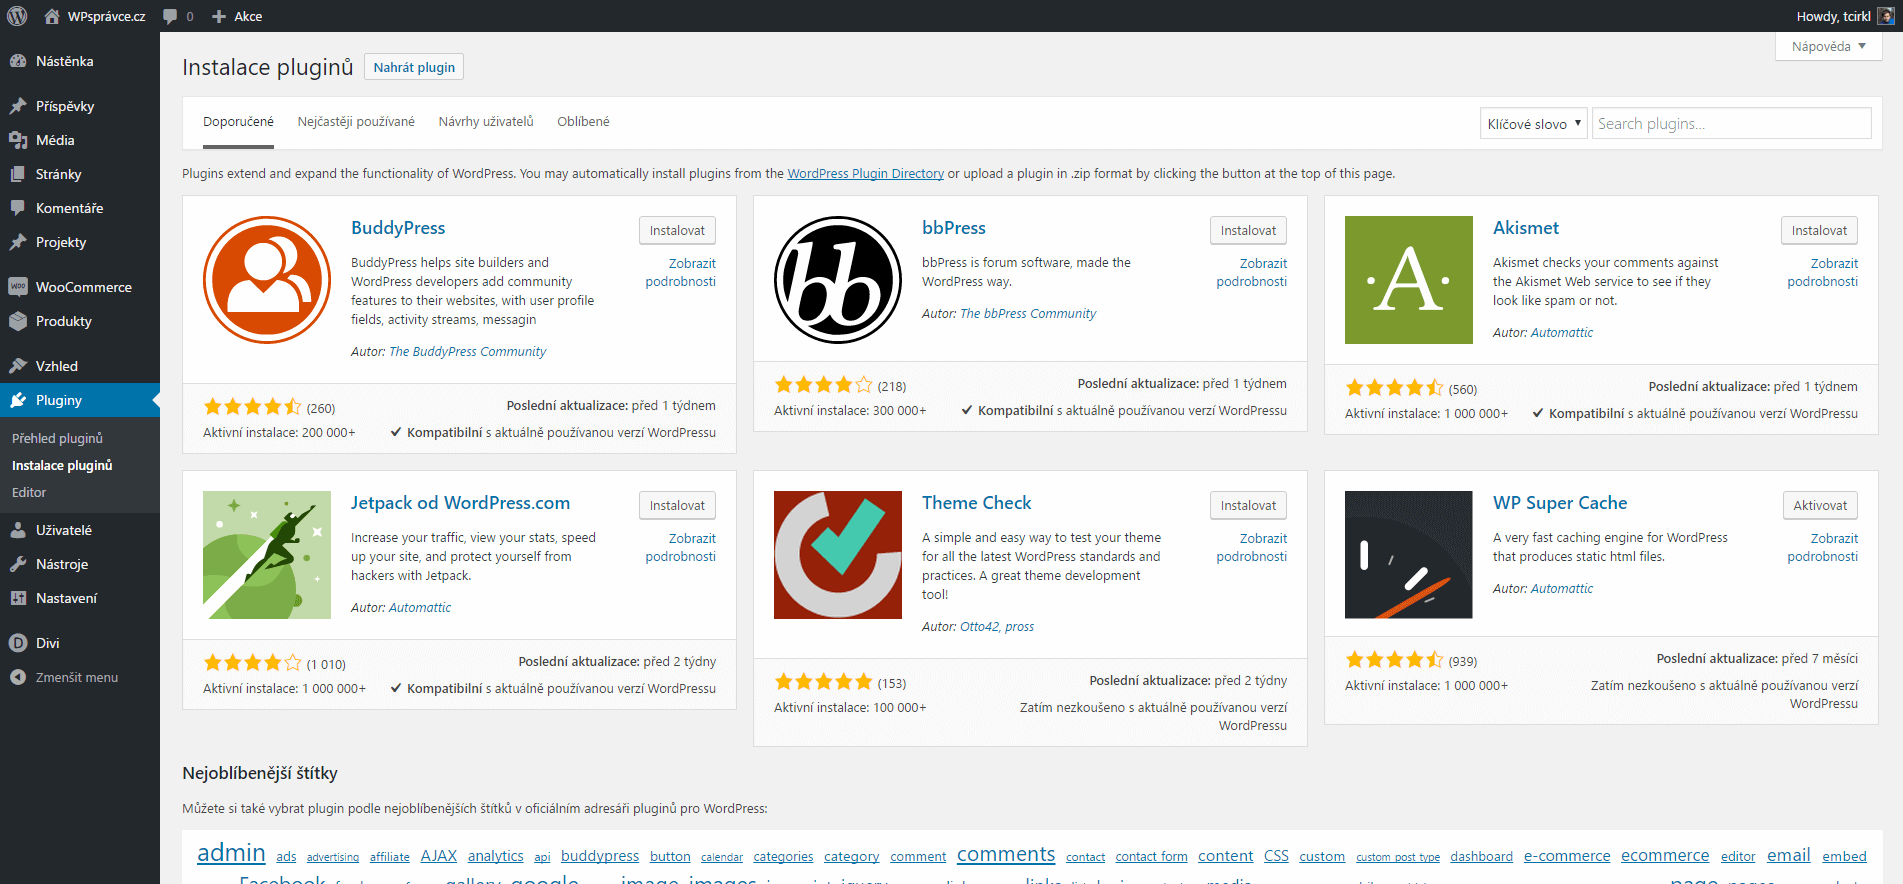Screen dimensions: 1903x884
Task: Open Projekty icon in sidebar
Action: tap(18, 242)
